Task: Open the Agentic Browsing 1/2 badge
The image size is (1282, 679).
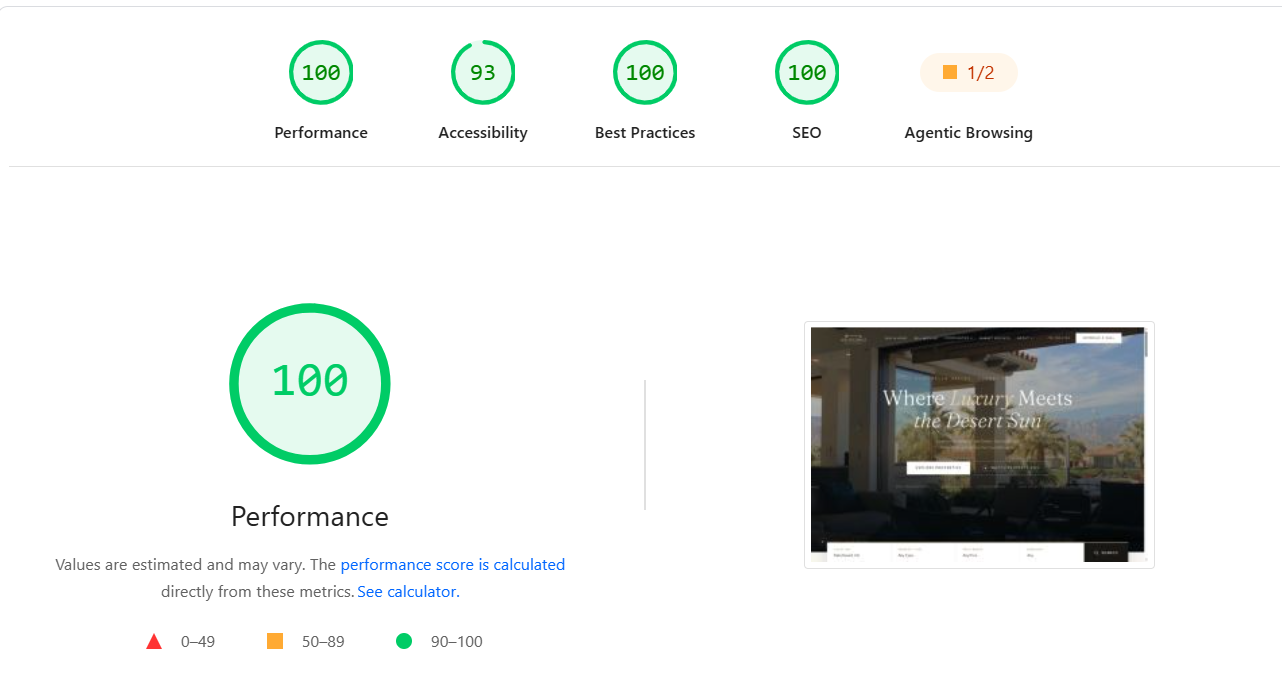Action: (x=969, y=72)
